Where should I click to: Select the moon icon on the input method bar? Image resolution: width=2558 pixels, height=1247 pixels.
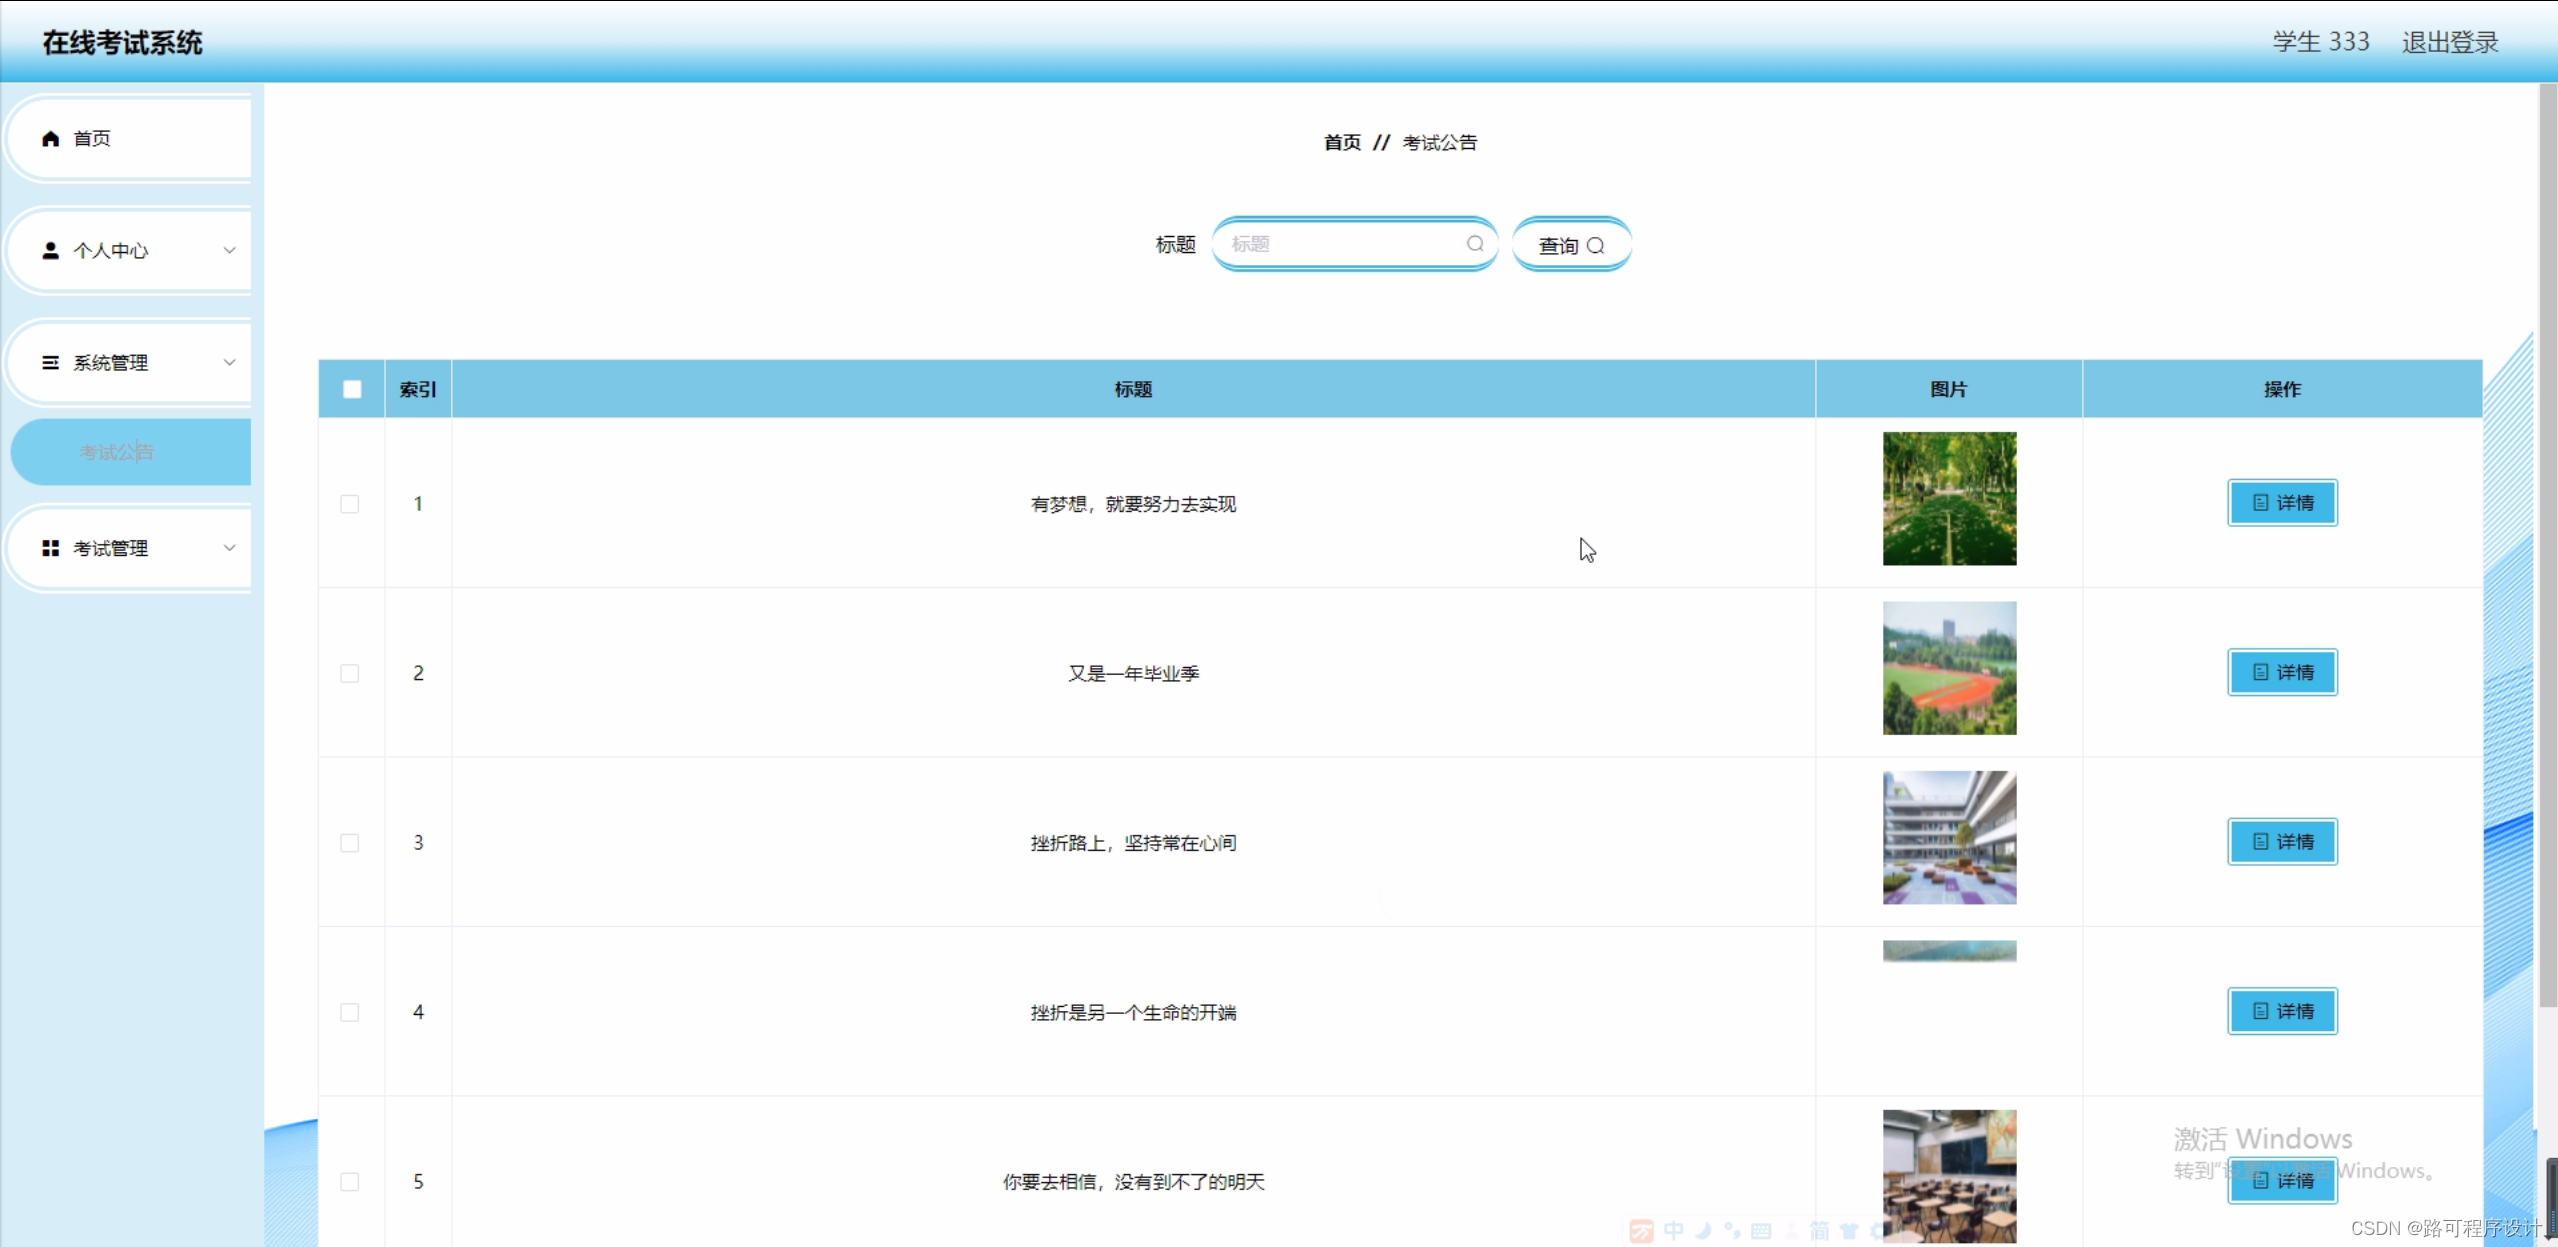click(x=1703, y=1232)
